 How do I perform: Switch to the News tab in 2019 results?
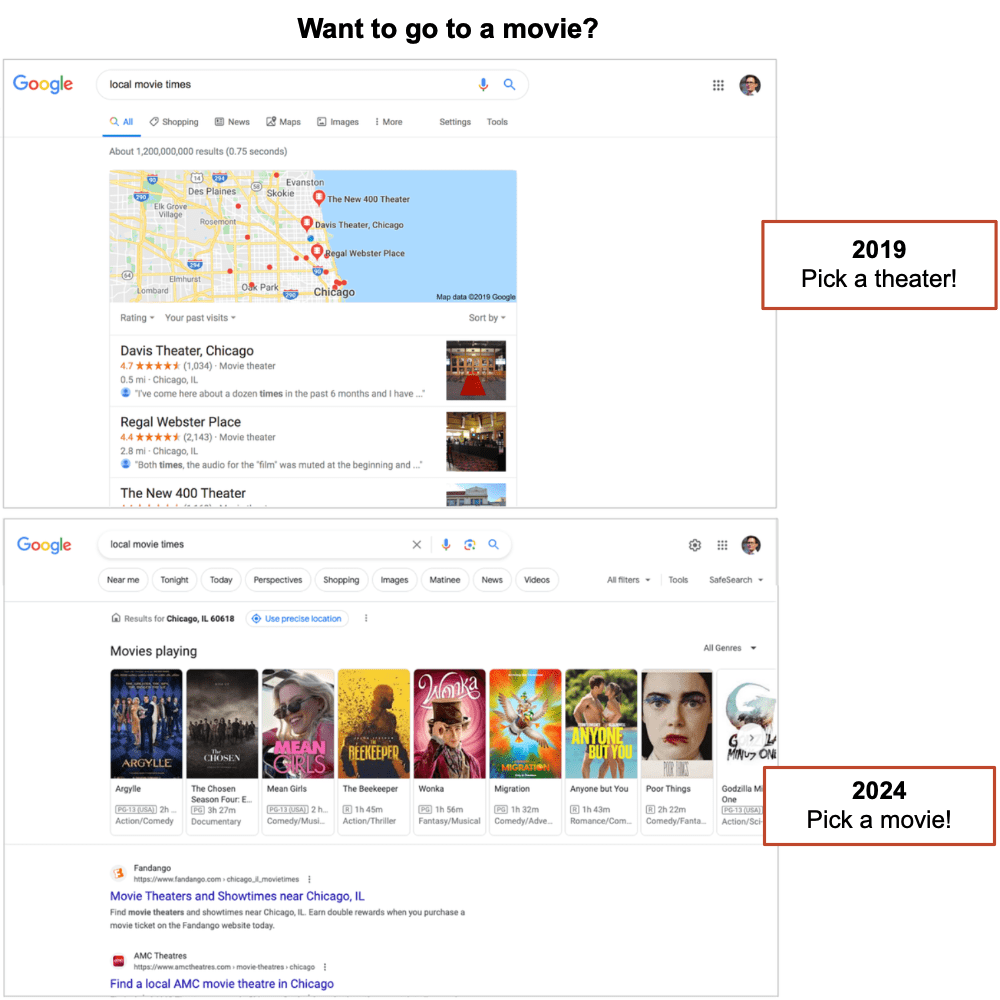[x=232, y=122]
